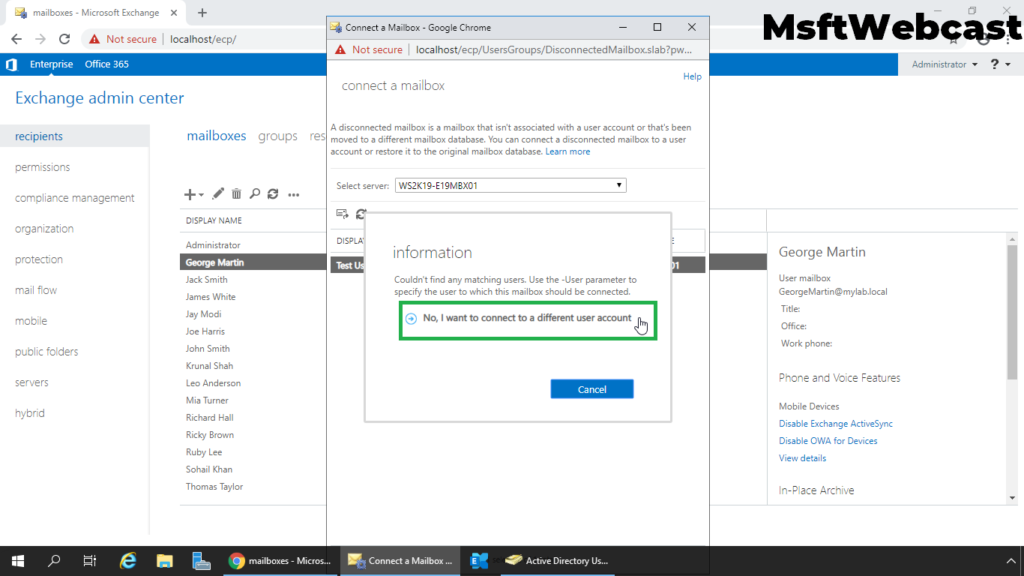Open Internet Explorer from taskbar
The image size is (1024, 576).
pyautogui.click(x=128, y=560)
